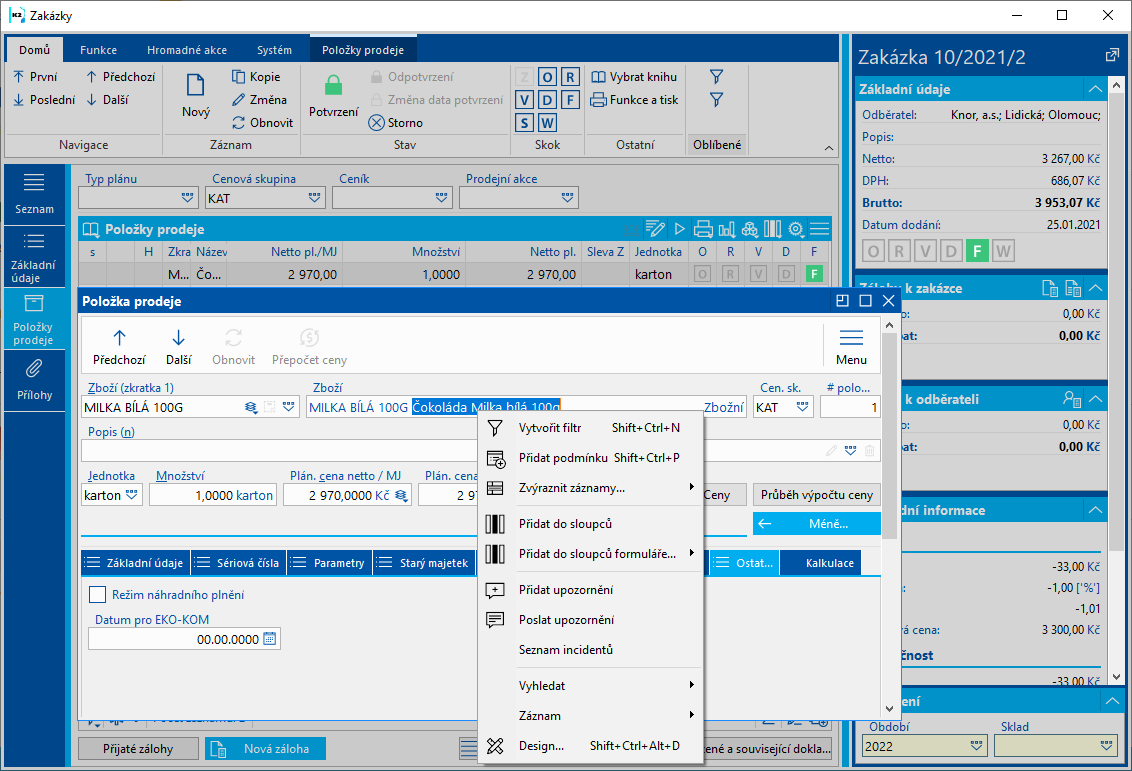
Task: Click the Množství 1,0000 karton field
Action: [x=213, y=495]
